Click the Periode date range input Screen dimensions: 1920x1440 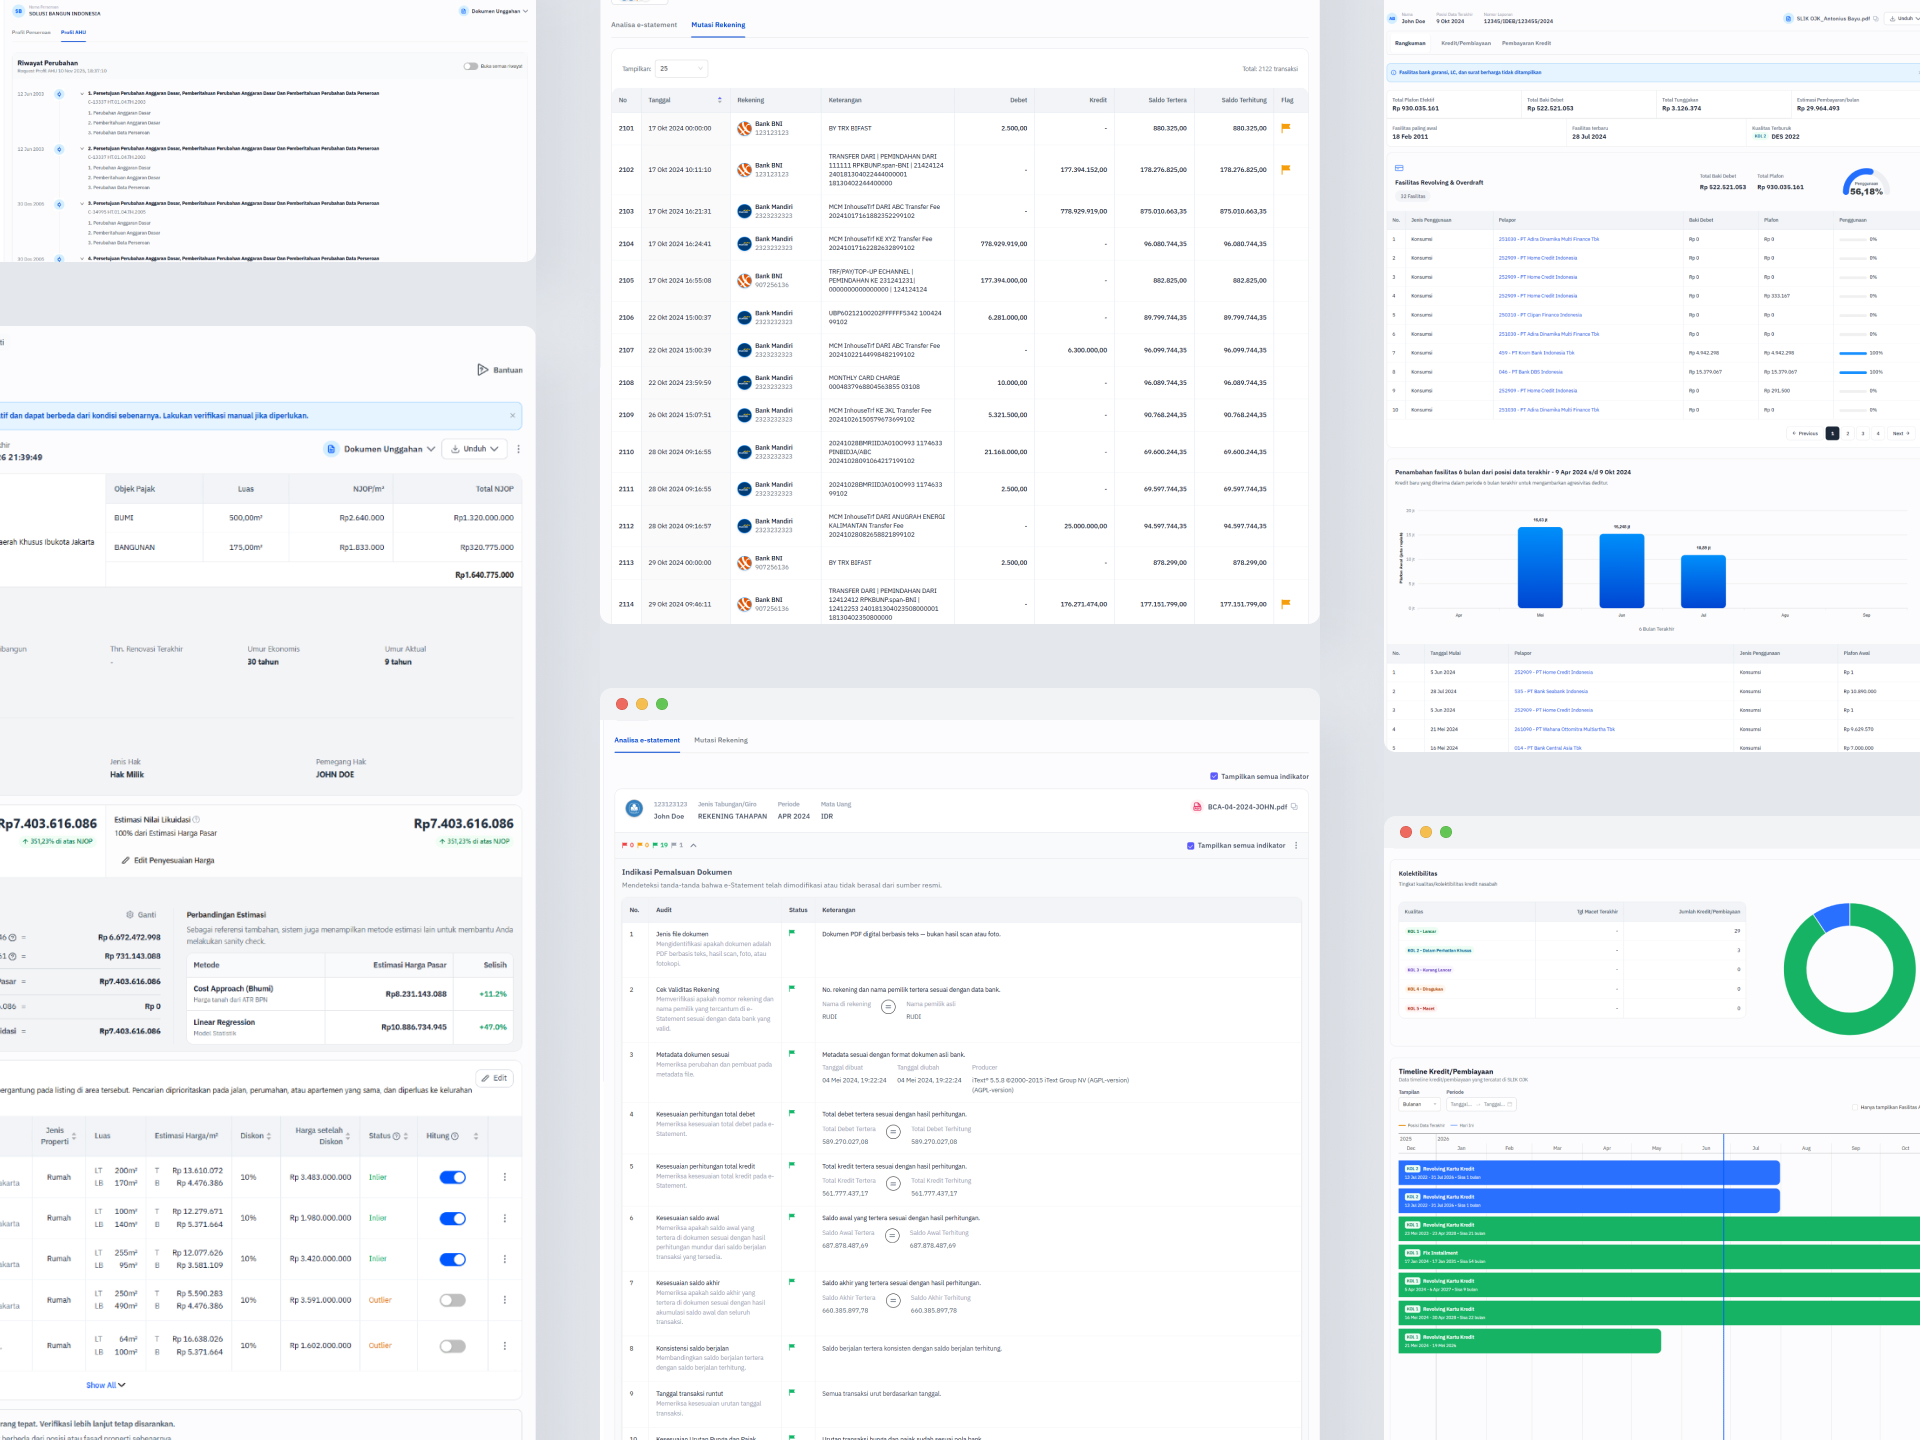[1481, 1104]
